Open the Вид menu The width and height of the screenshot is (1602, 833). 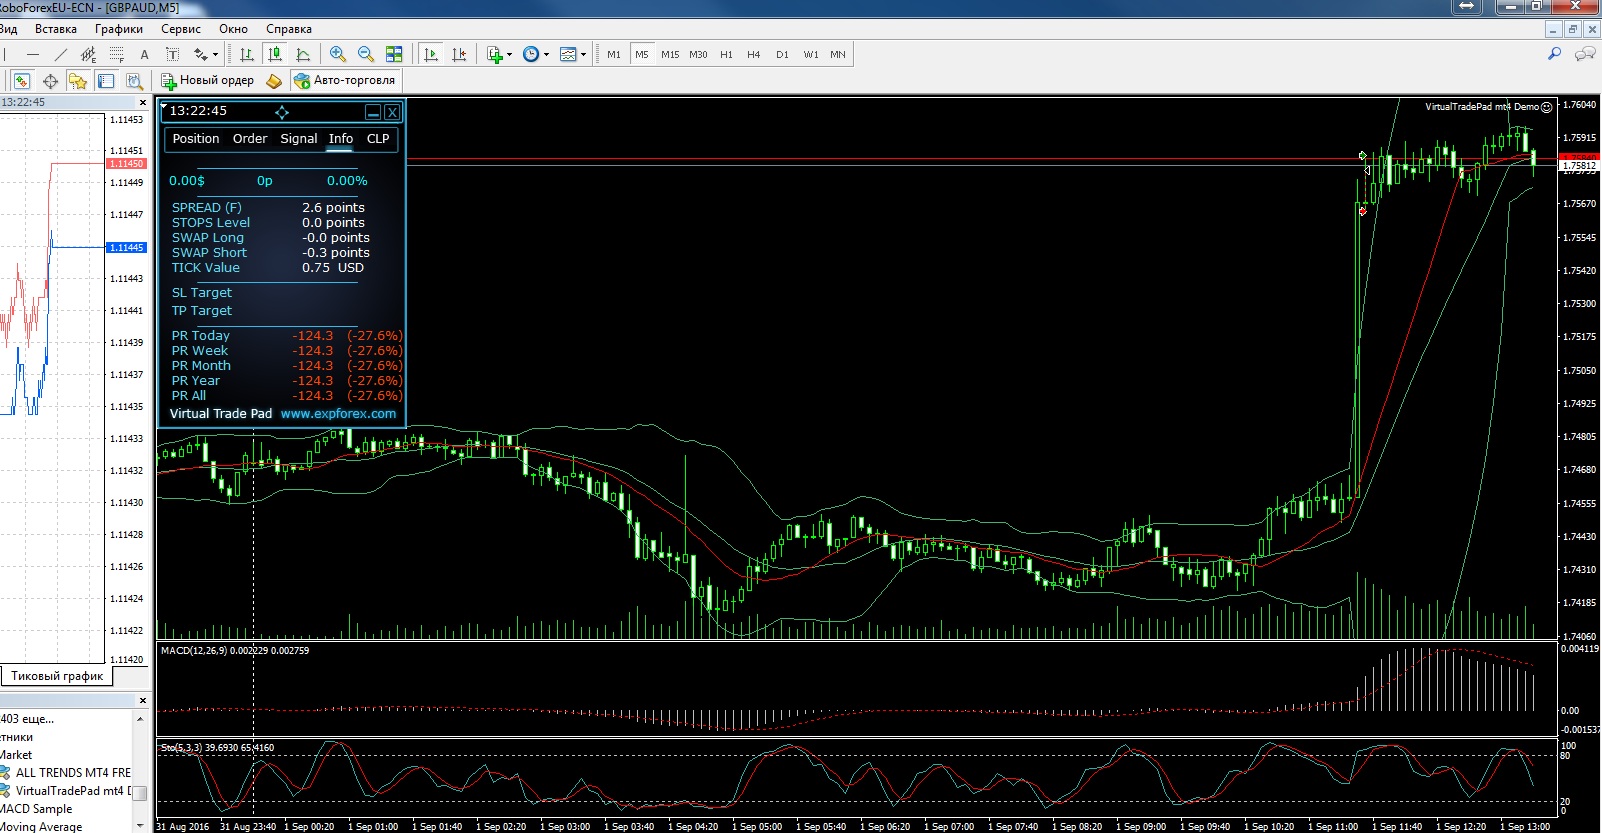[x=8, y=29]
